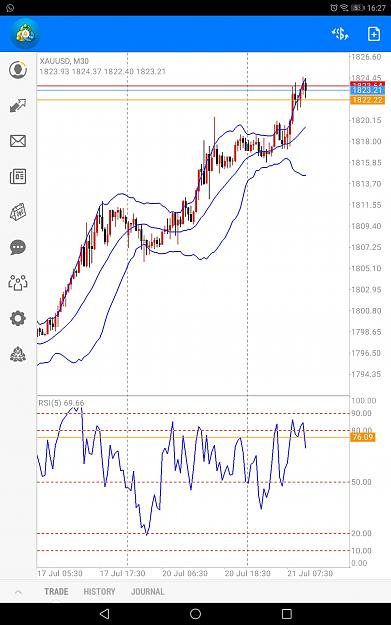Tap the 21 Jul 07:30 time label
The width and height of the screenshot is (391, 625).
(x=310, y=573)
